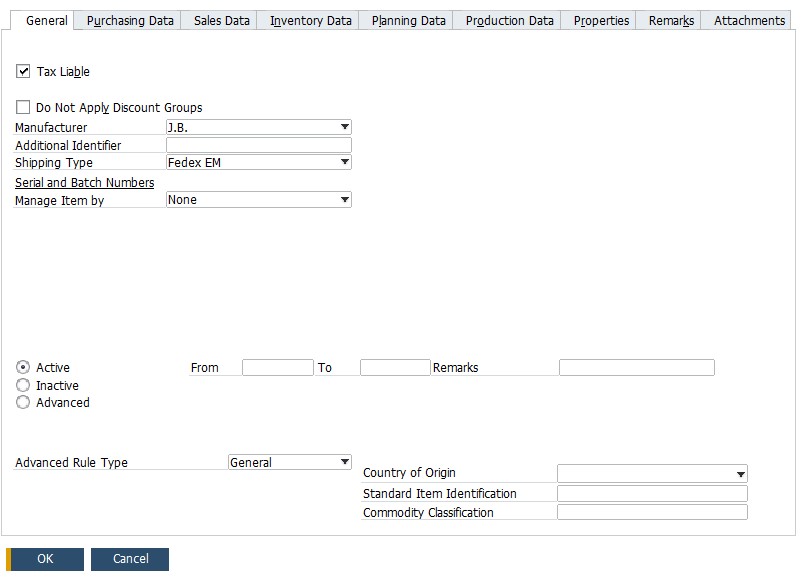803x580 pixels.
Task: Confirm changes with the OK button
Action: pos(44,559)
